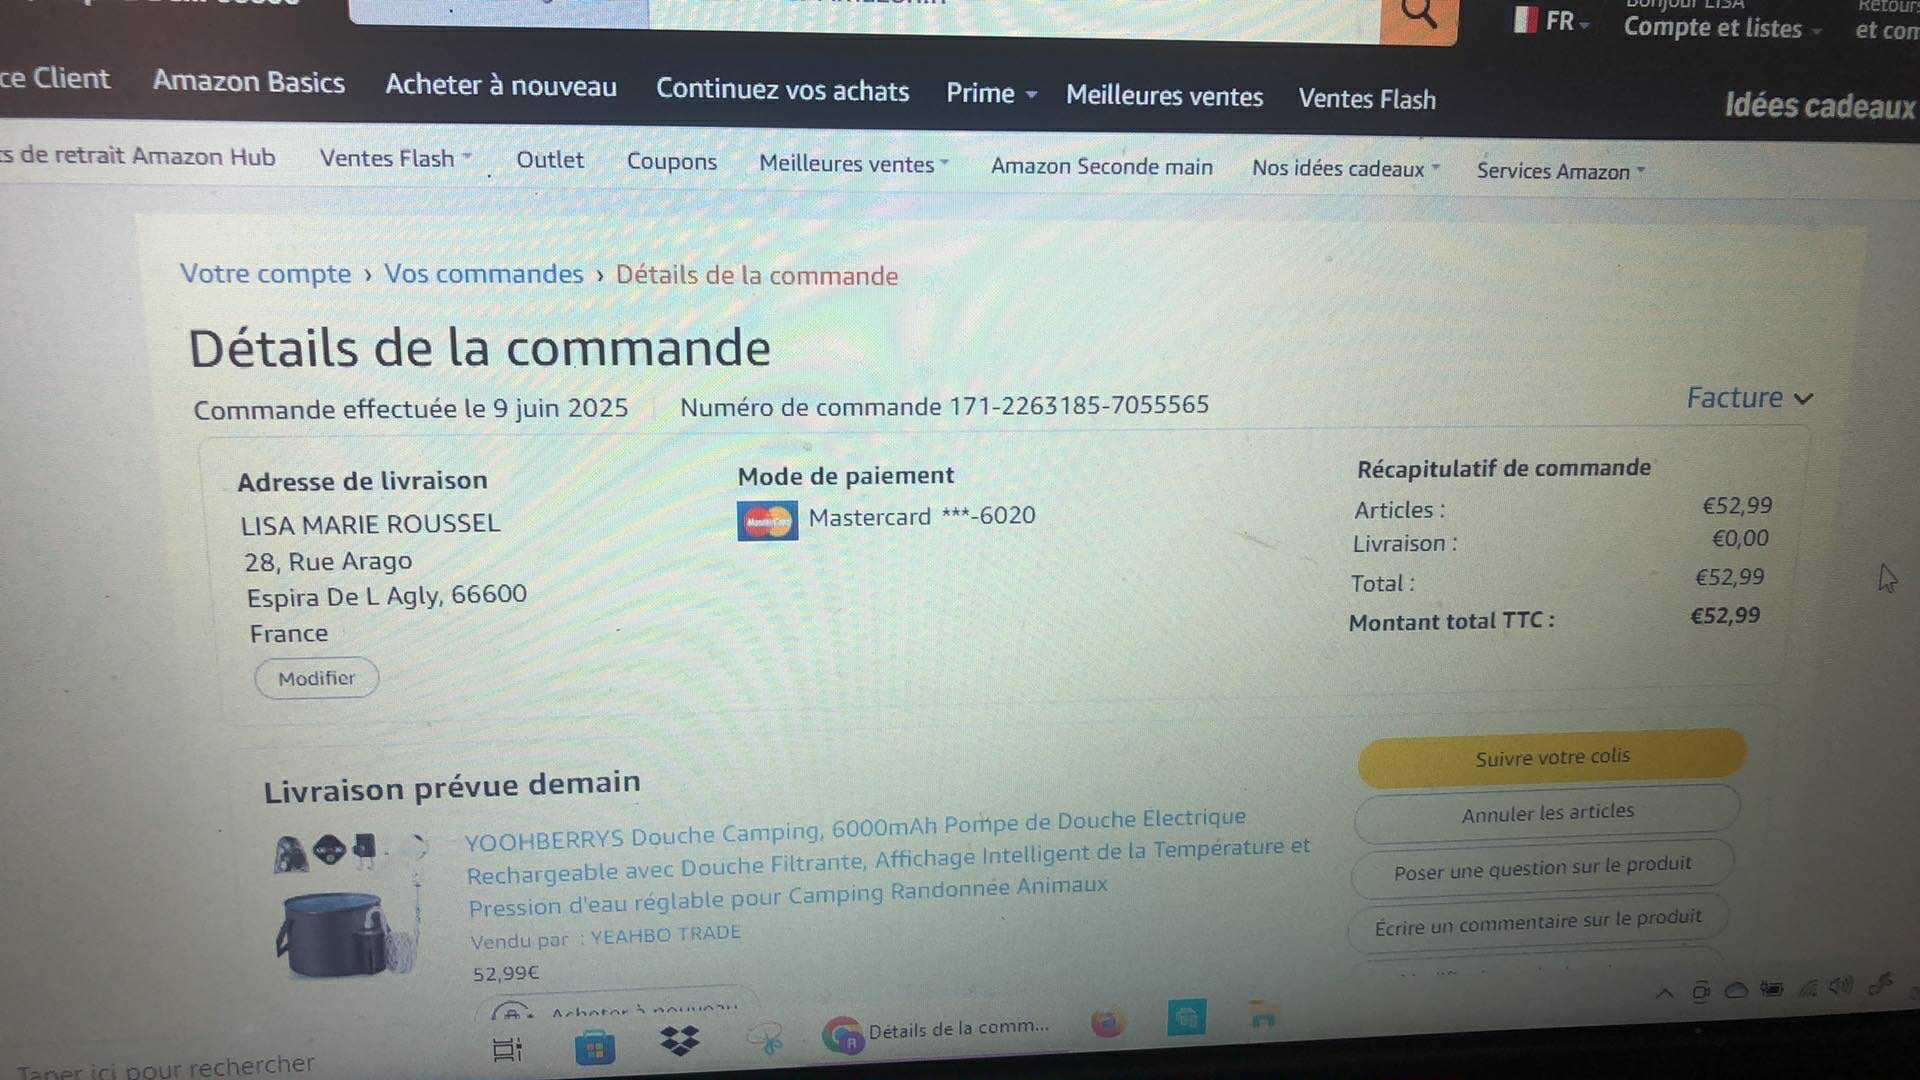Open Microsoft Store from the taskbar
1920x1080 pixels.
click(595, 1048)
